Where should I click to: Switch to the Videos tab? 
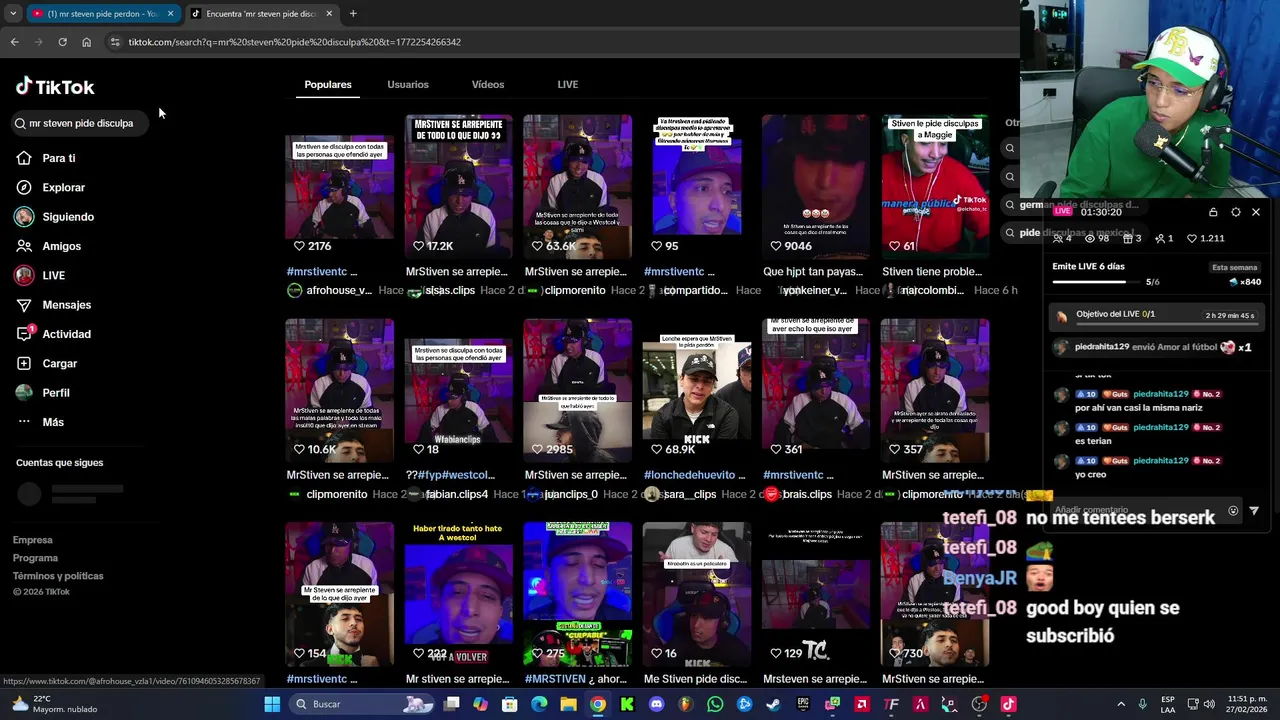coord(488,84)
